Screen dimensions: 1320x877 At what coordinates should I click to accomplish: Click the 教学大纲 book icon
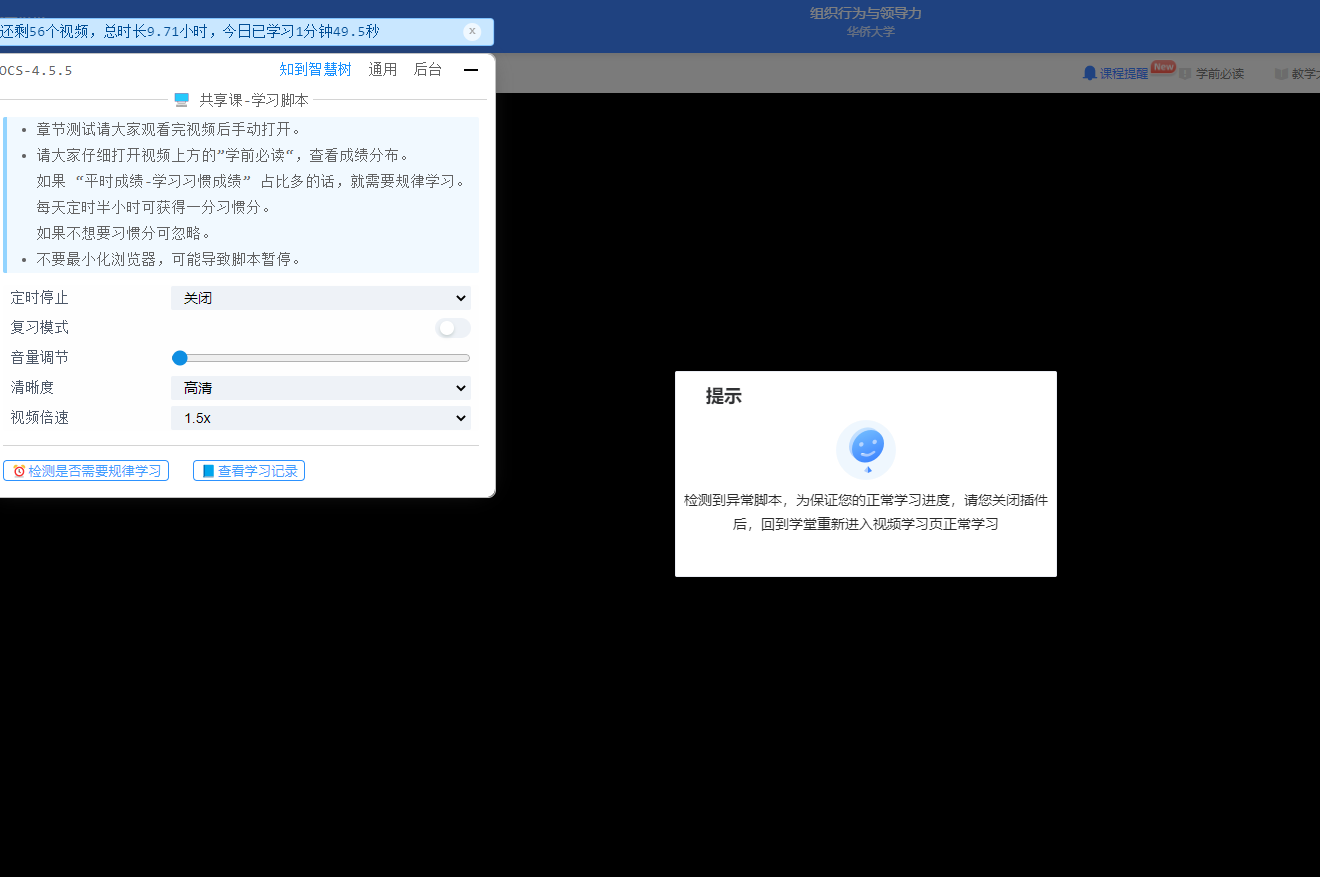tap(1281, 73)
